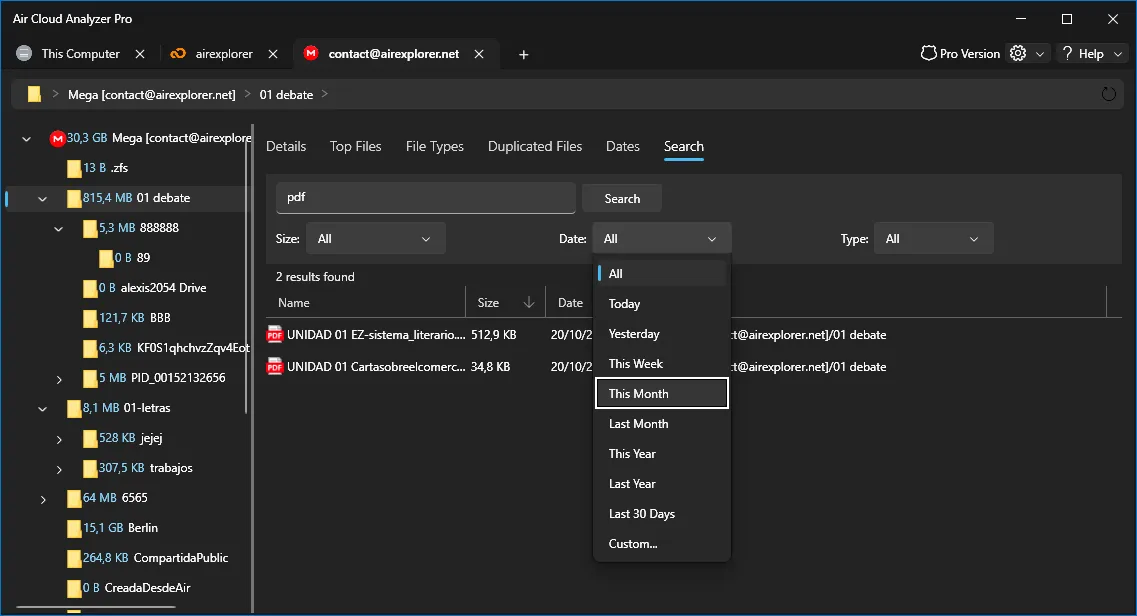The width and height of the screenshot is (1137, 616).
Task: Choose This Year in the Date list
Action: 661,454
